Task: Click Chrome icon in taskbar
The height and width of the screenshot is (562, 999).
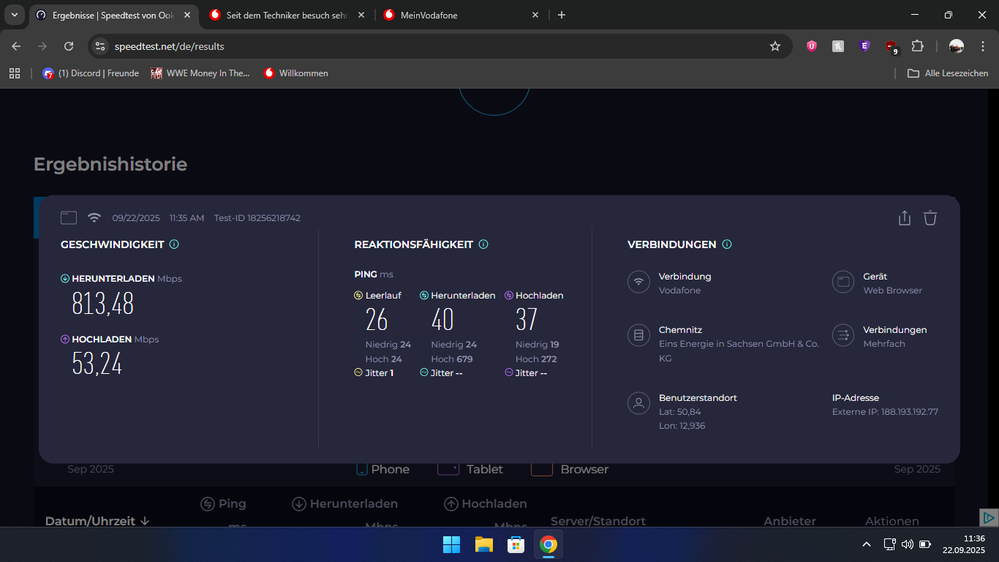Action: 549,545
